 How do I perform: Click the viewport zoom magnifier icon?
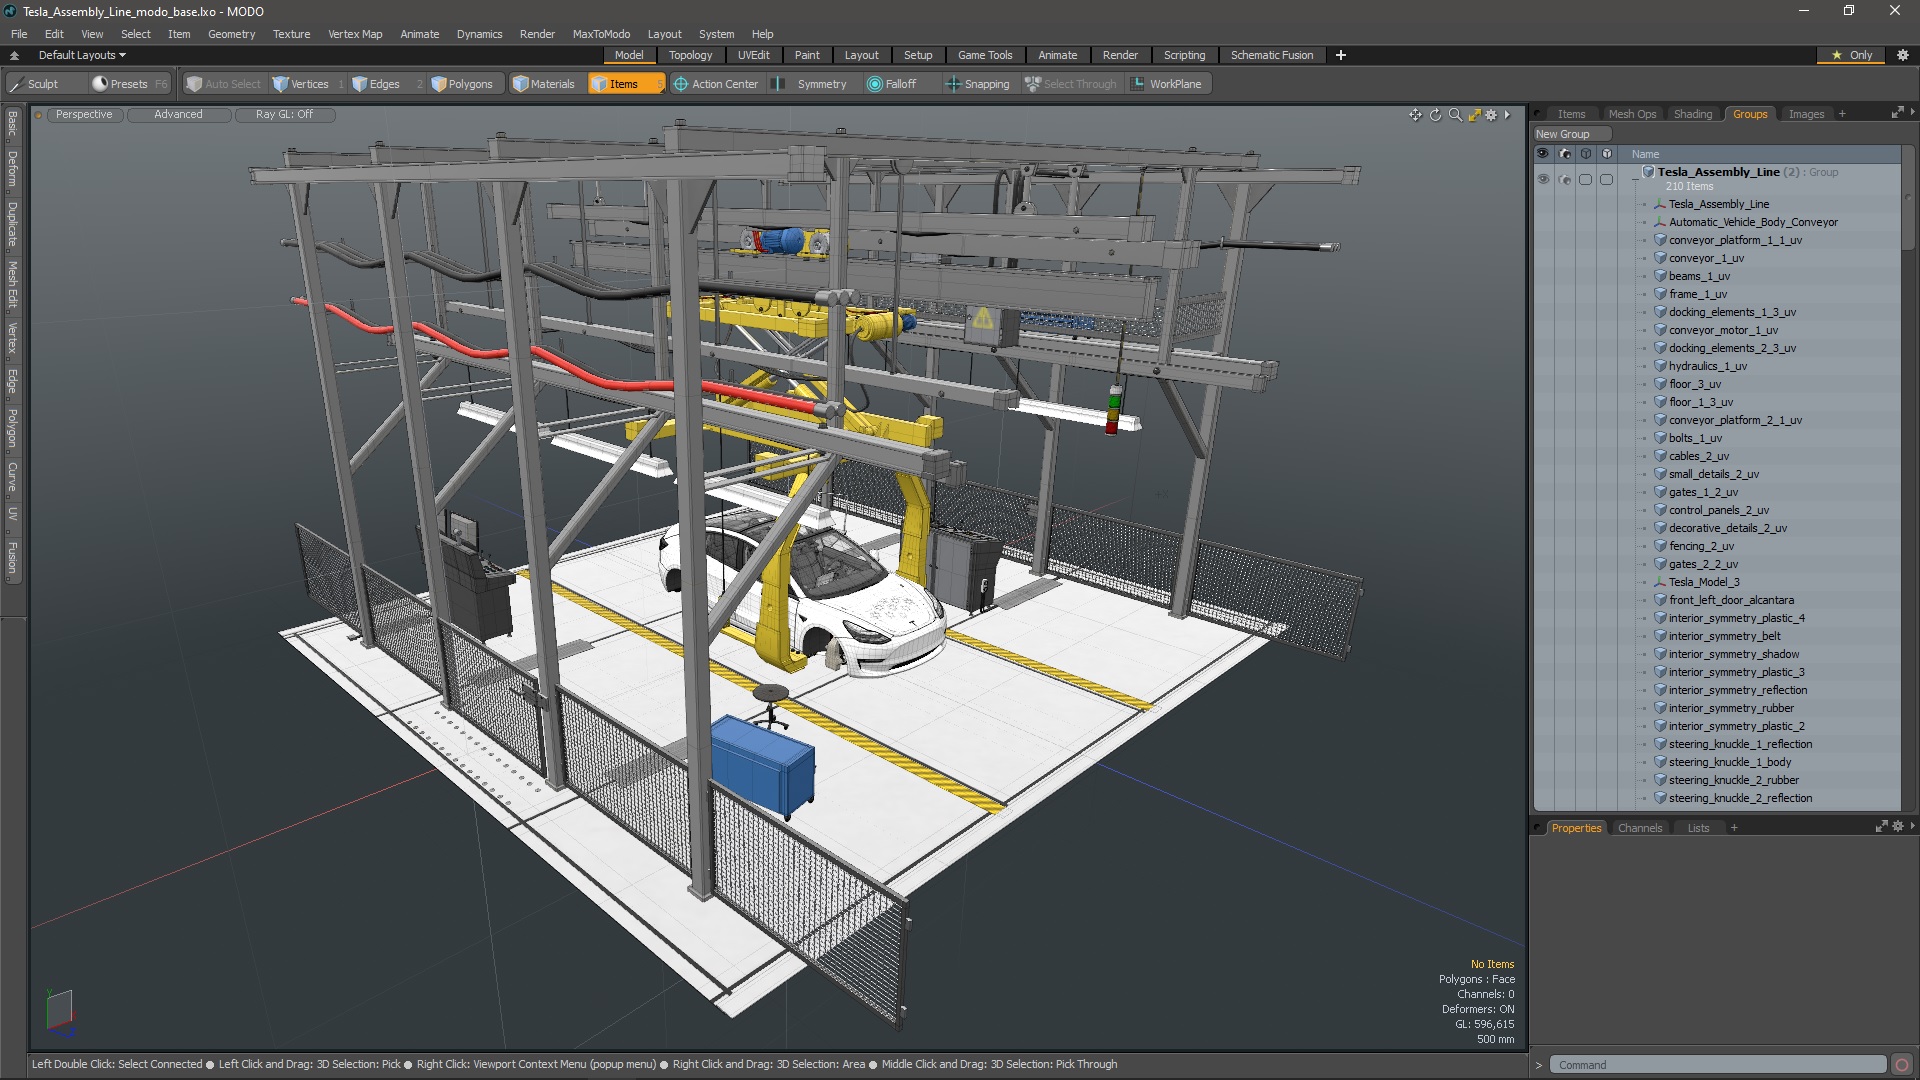(1455, 115)
